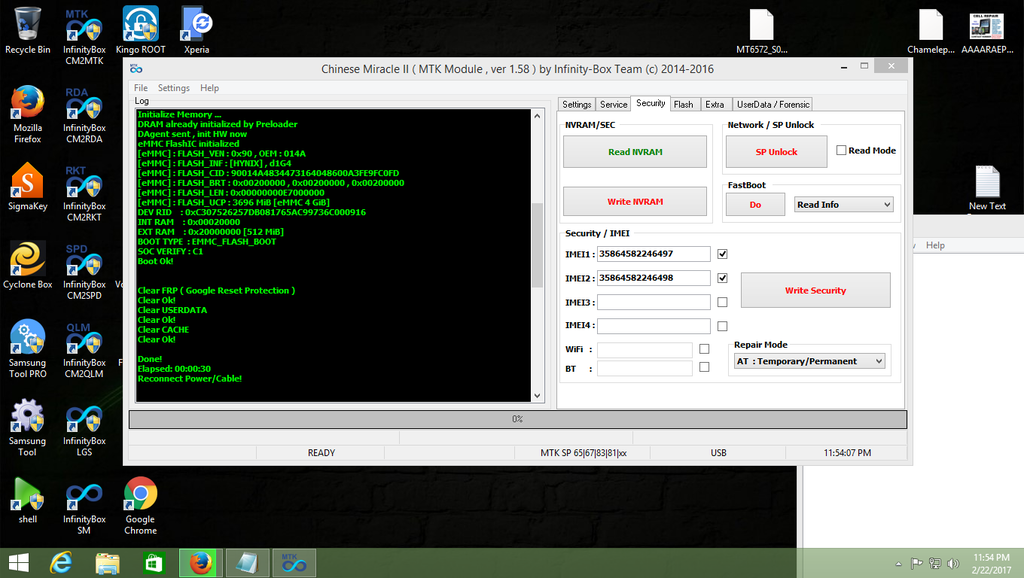The image size is (1024, 578).
Task: Open the Samsung Tool PRO shortcut
Action: pyautogui.click(x=27, y=341)
